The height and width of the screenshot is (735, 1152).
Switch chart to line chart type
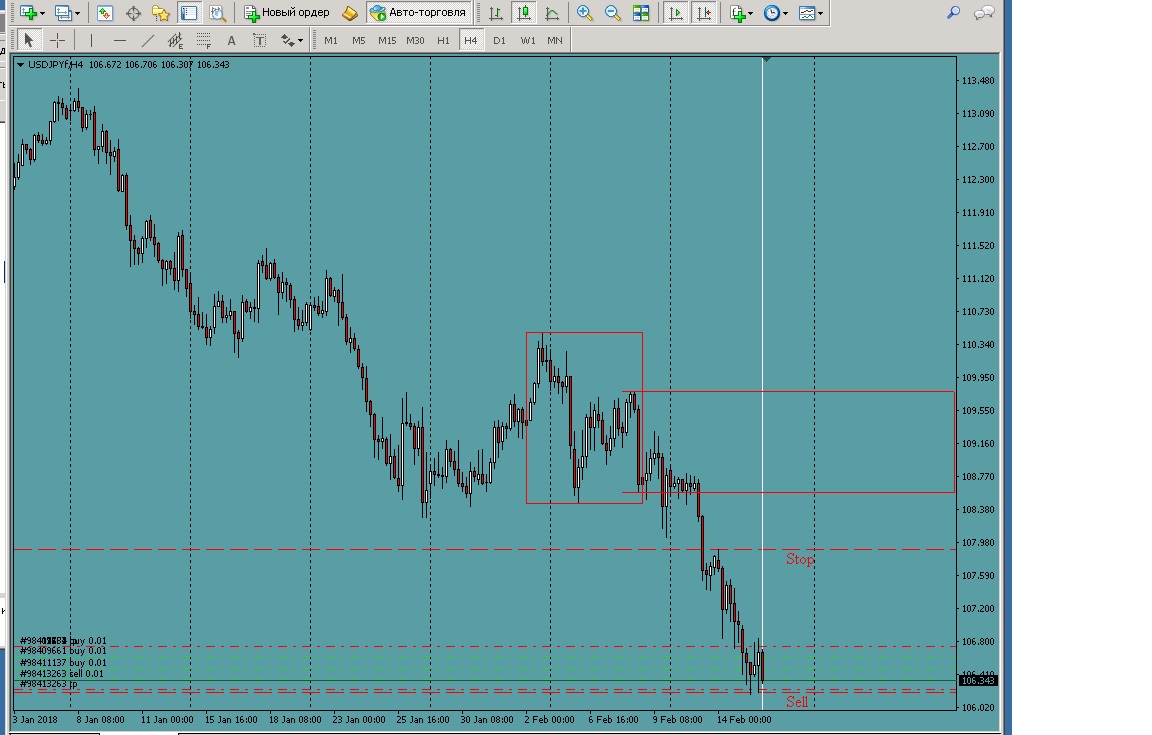(552, 12)
